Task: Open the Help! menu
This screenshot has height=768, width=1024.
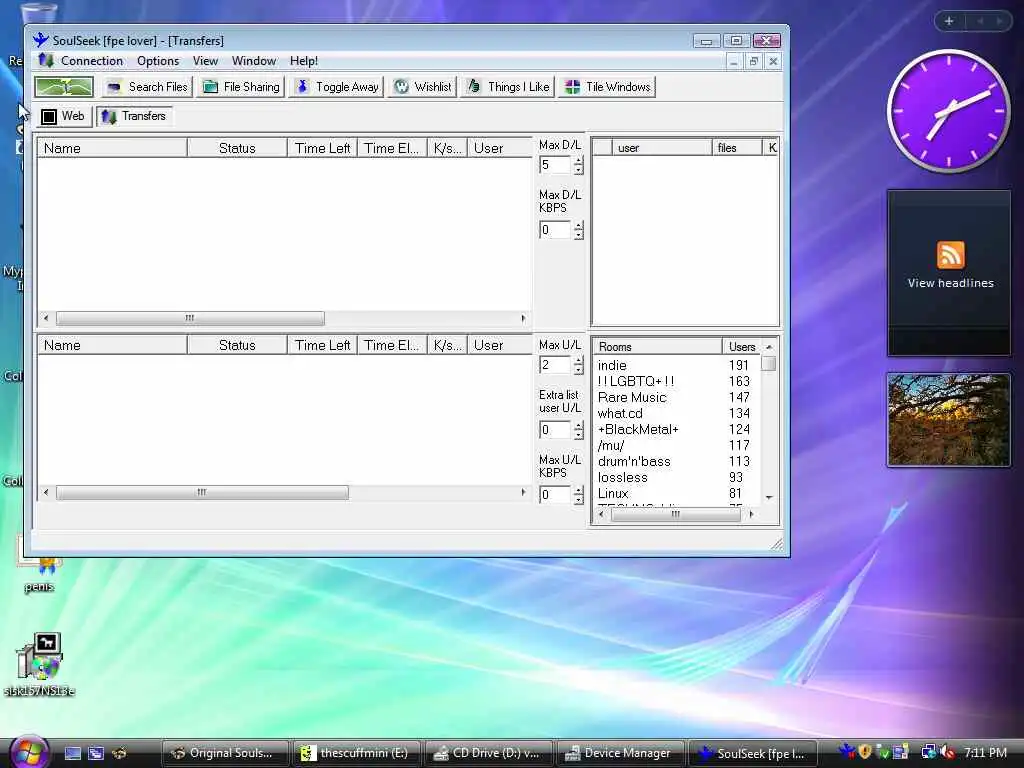Action: coord(304,61)
